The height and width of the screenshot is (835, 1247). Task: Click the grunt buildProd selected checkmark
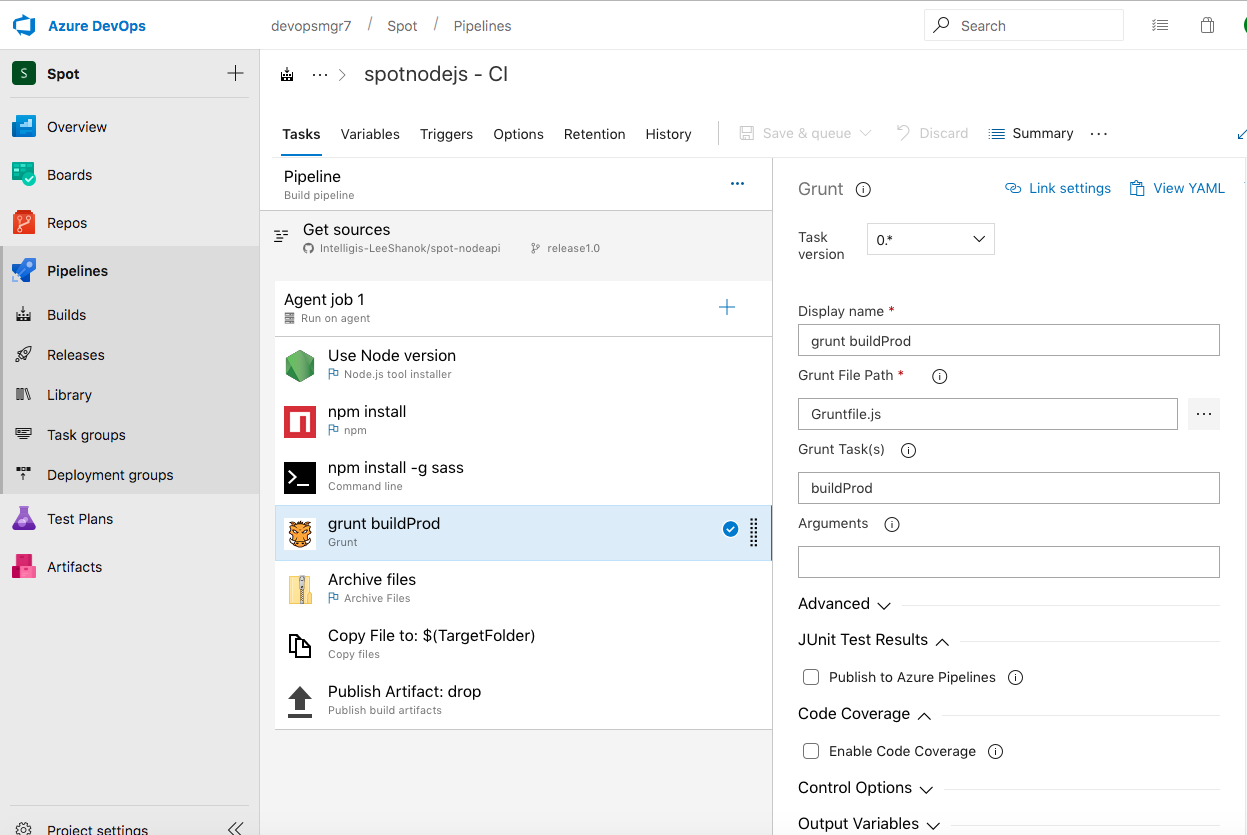(730, 529)
